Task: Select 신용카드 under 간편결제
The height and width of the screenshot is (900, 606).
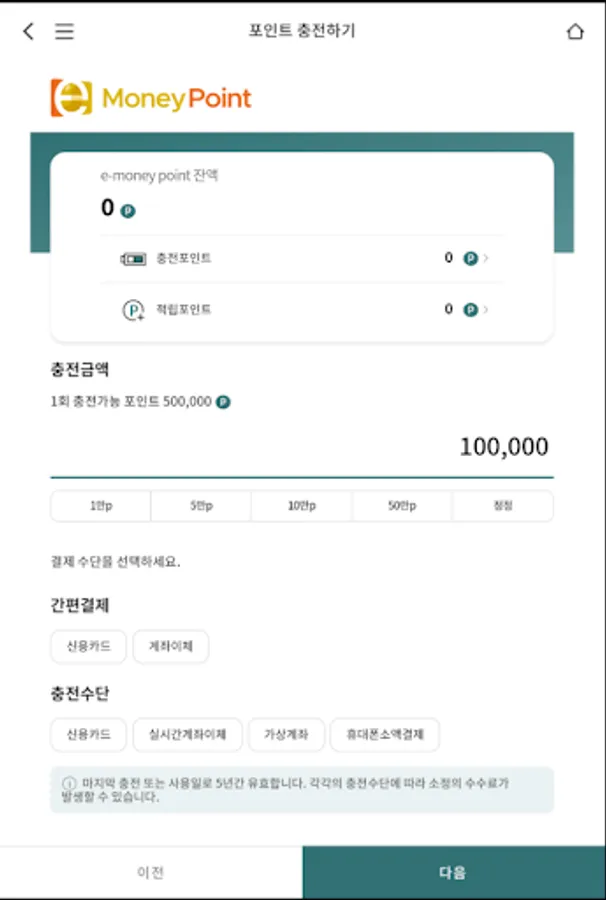Action: coord(89,646)
